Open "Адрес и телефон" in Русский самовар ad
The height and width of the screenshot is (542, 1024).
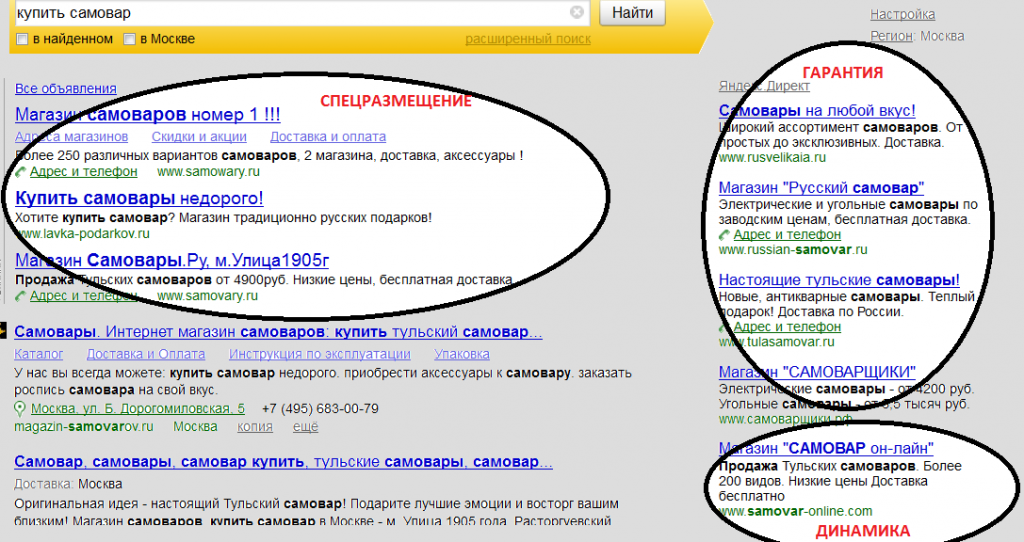point(787,234)
